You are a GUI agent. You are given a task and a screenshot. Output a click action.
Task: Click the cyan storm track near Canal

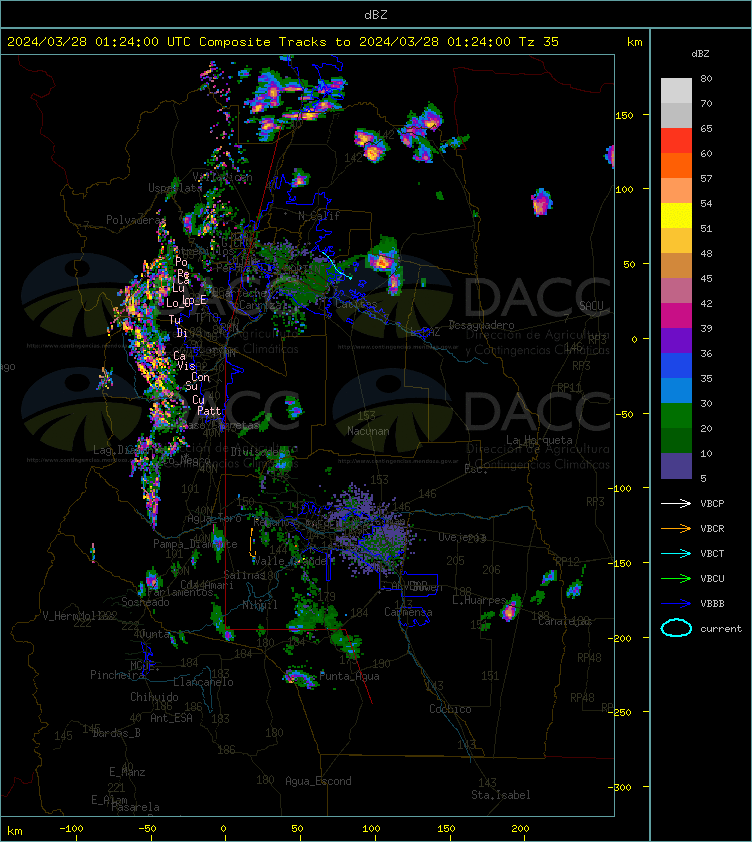coord(337,265)
